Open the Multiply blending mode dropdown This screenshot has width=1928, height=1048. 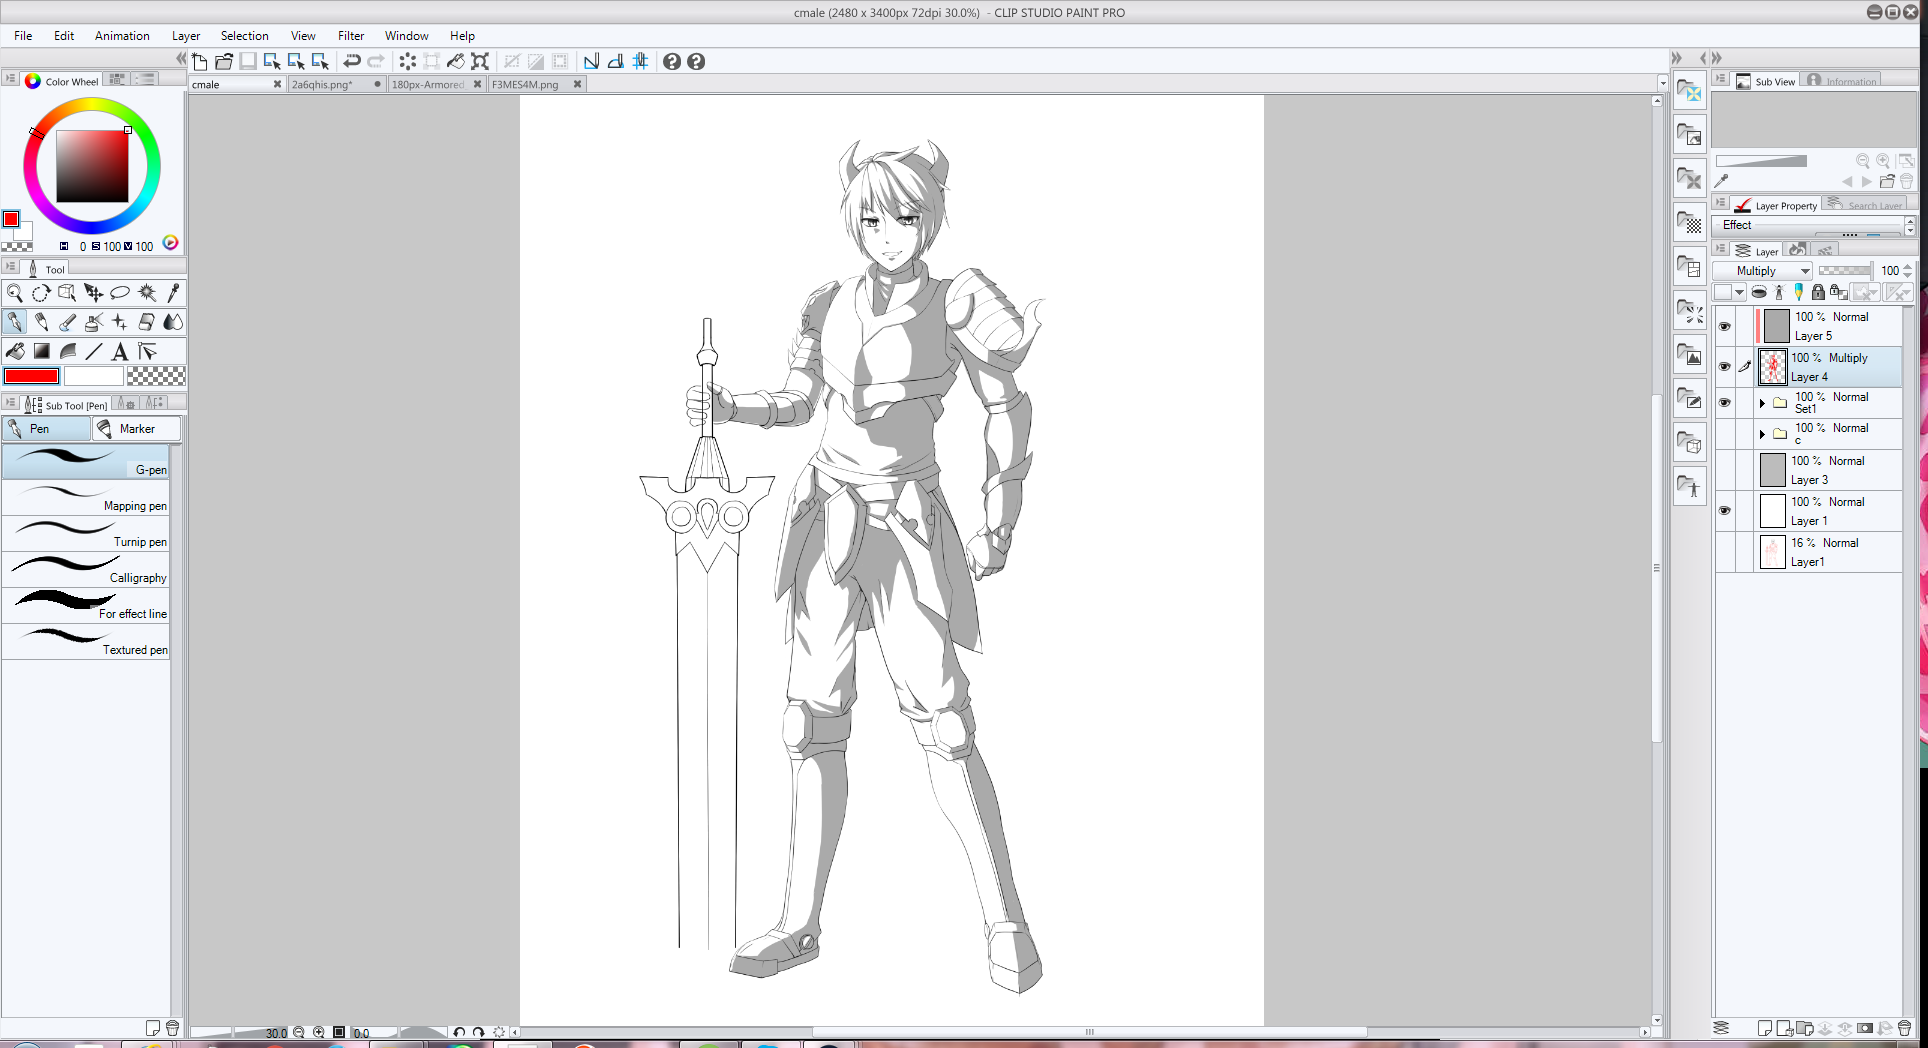[1762, 271]
